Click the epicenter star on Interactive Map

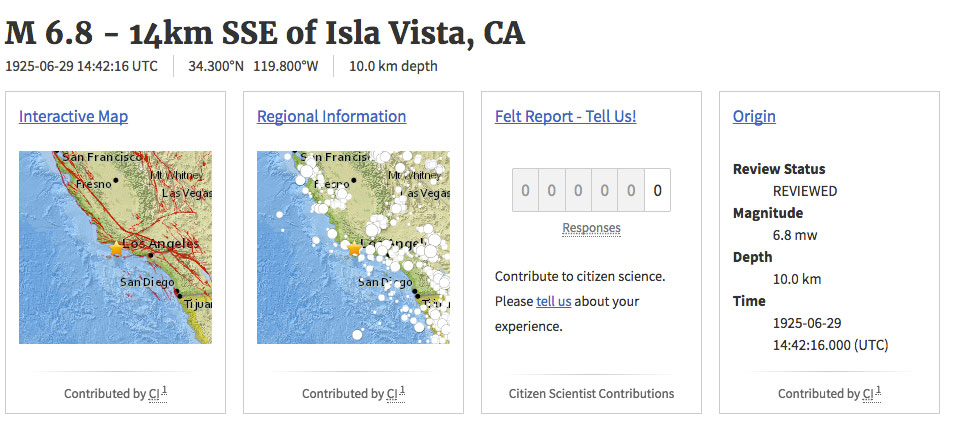pos(116,248)
